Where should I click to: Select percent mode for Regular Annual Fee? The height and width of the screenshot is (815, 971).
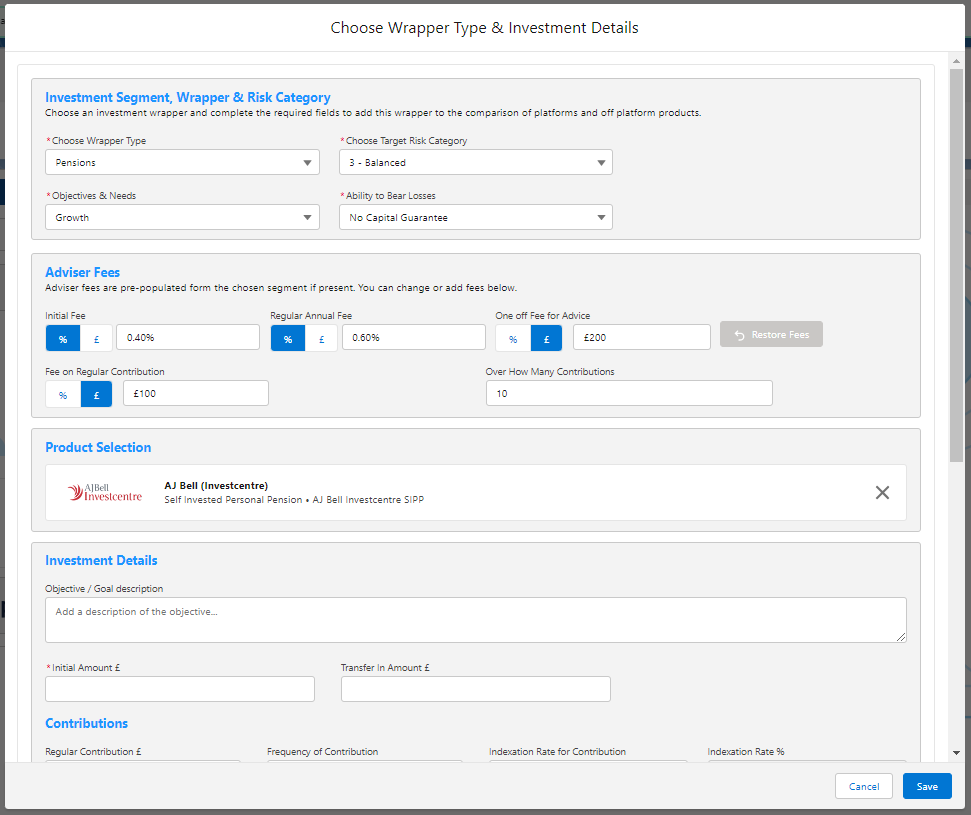click(288, 339)
